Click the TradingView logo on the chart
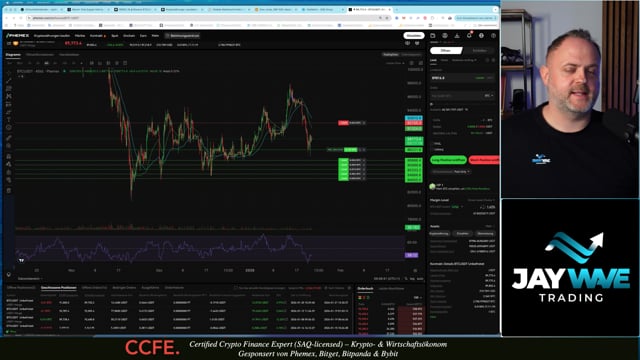The height and width of the screenshot is (360, 640). click(x=21, y=260)
